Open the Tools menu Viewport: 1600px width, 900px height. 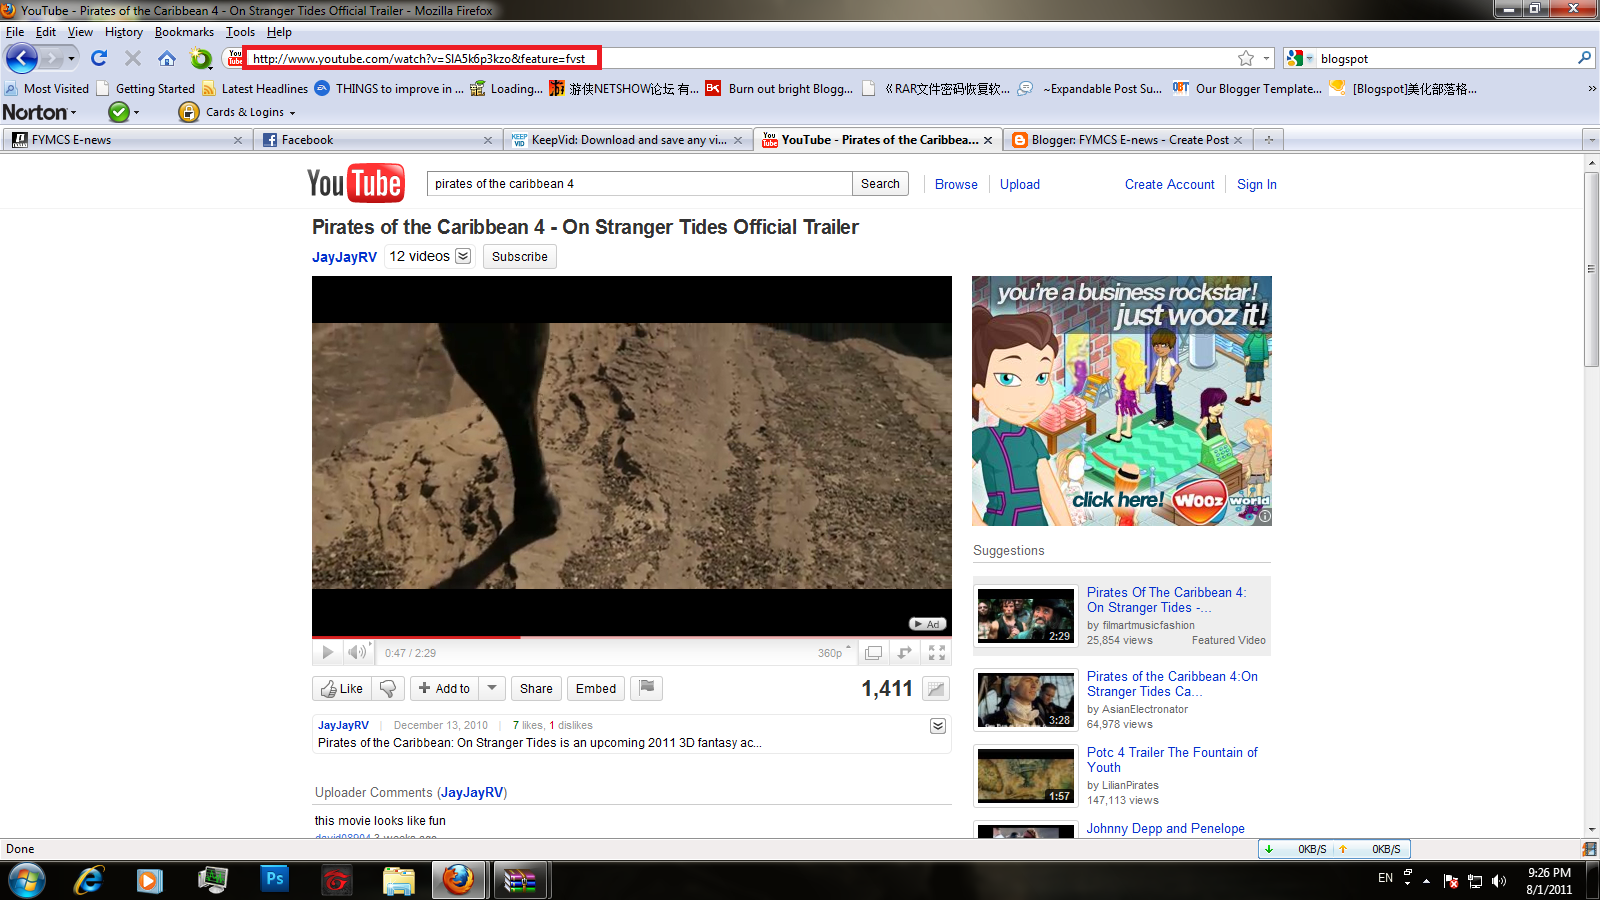coord(240,32)
